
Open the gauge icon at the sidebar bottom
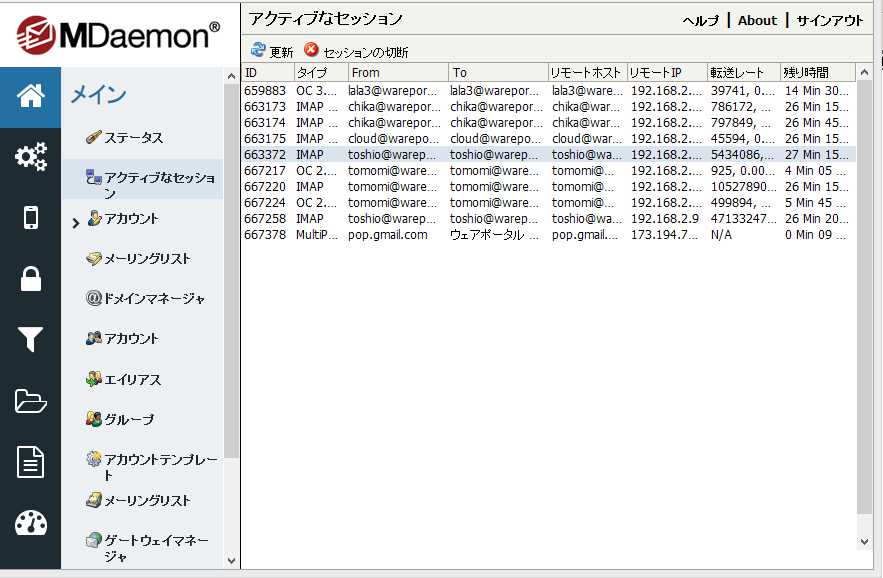point(30,522)
